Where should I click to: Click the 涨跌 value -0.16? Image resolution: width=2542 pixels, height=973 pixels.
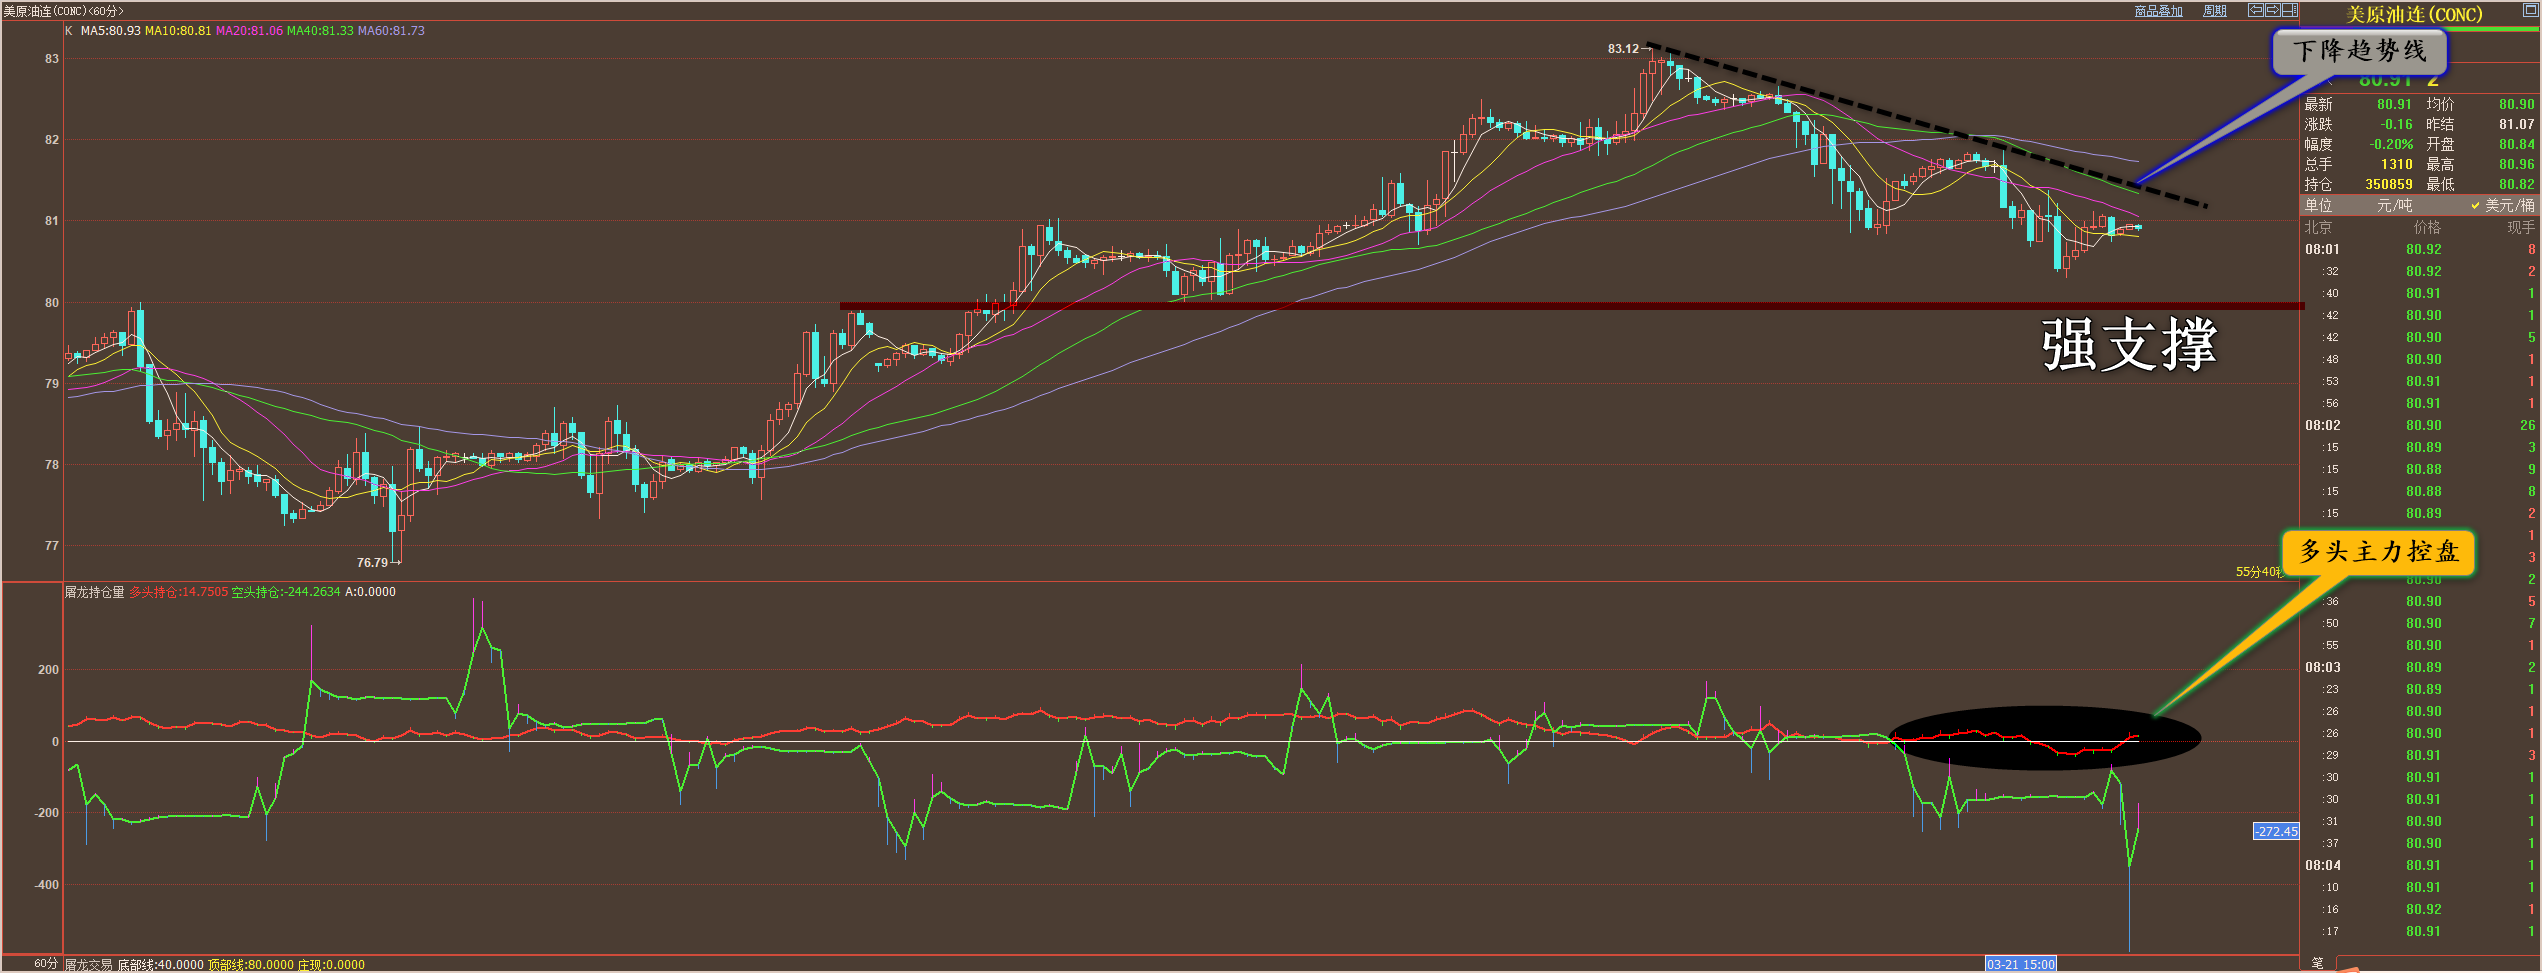tap(2396, 124)
